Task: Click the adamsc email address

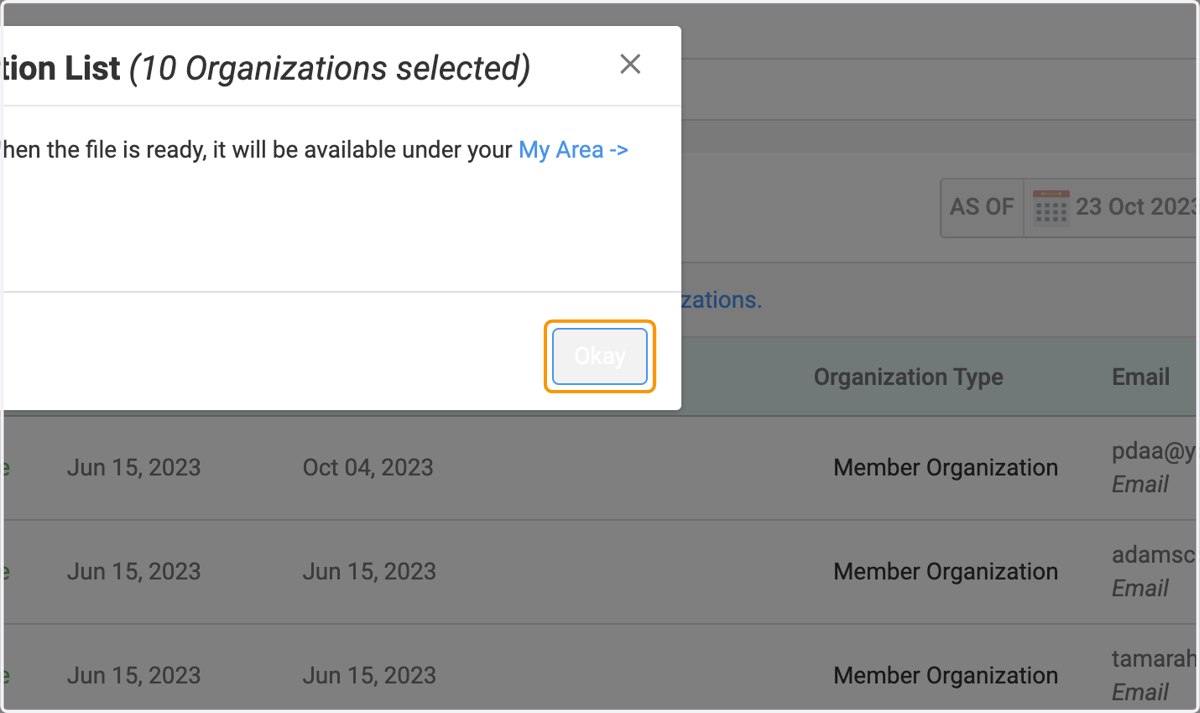Action: [x=1155, y=556]
